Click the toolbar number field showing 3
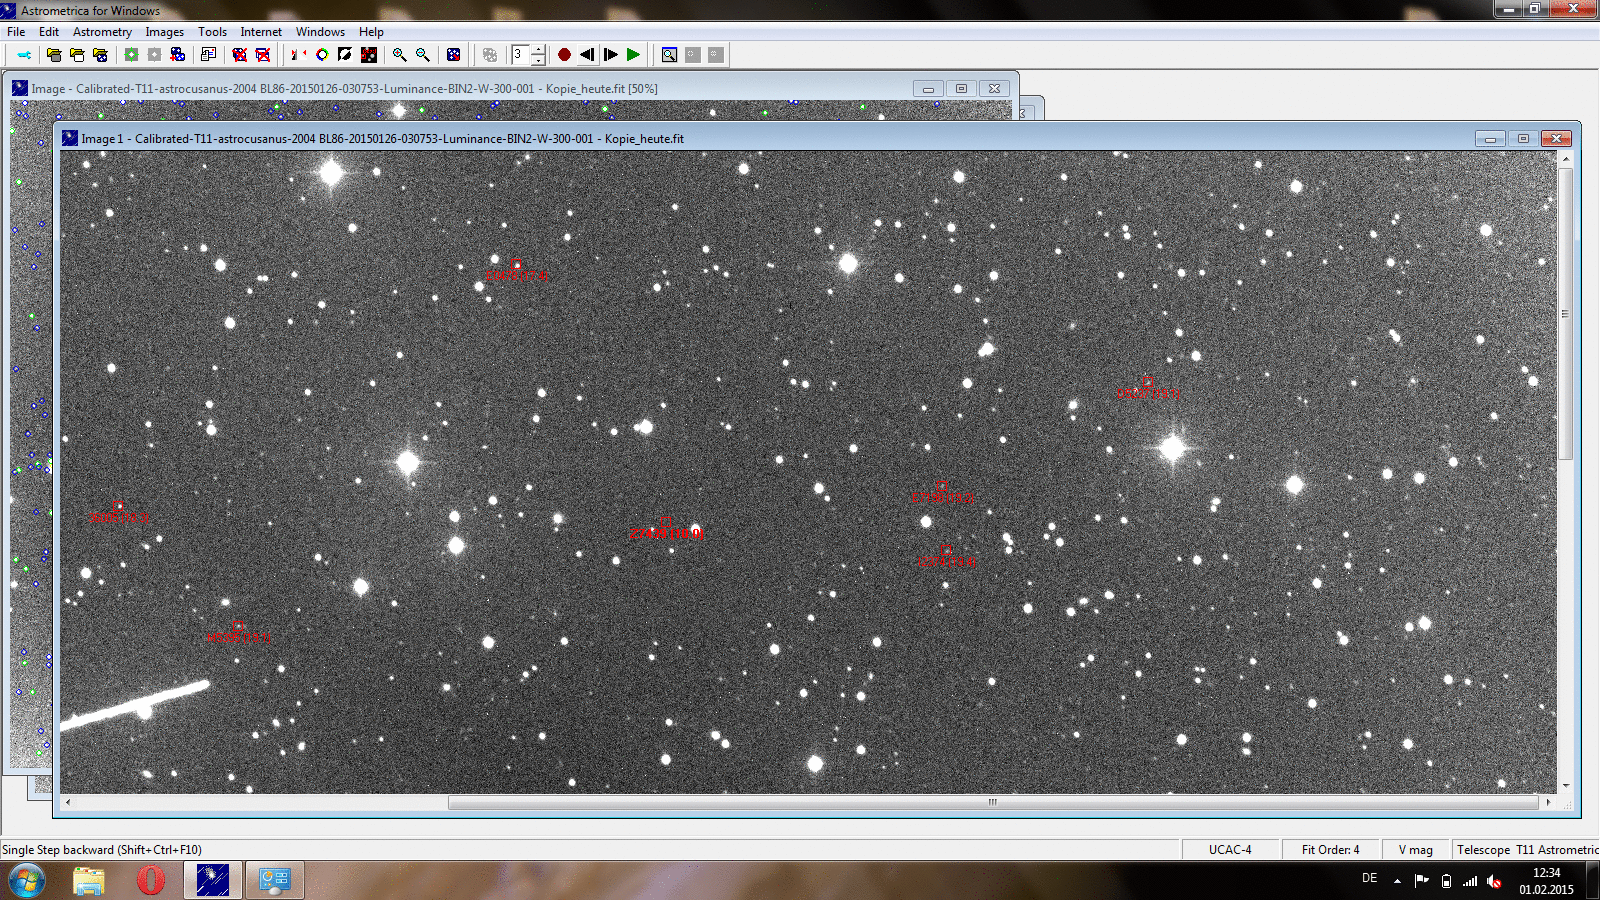Screen dimensions: 1600x900 [520, 55]
